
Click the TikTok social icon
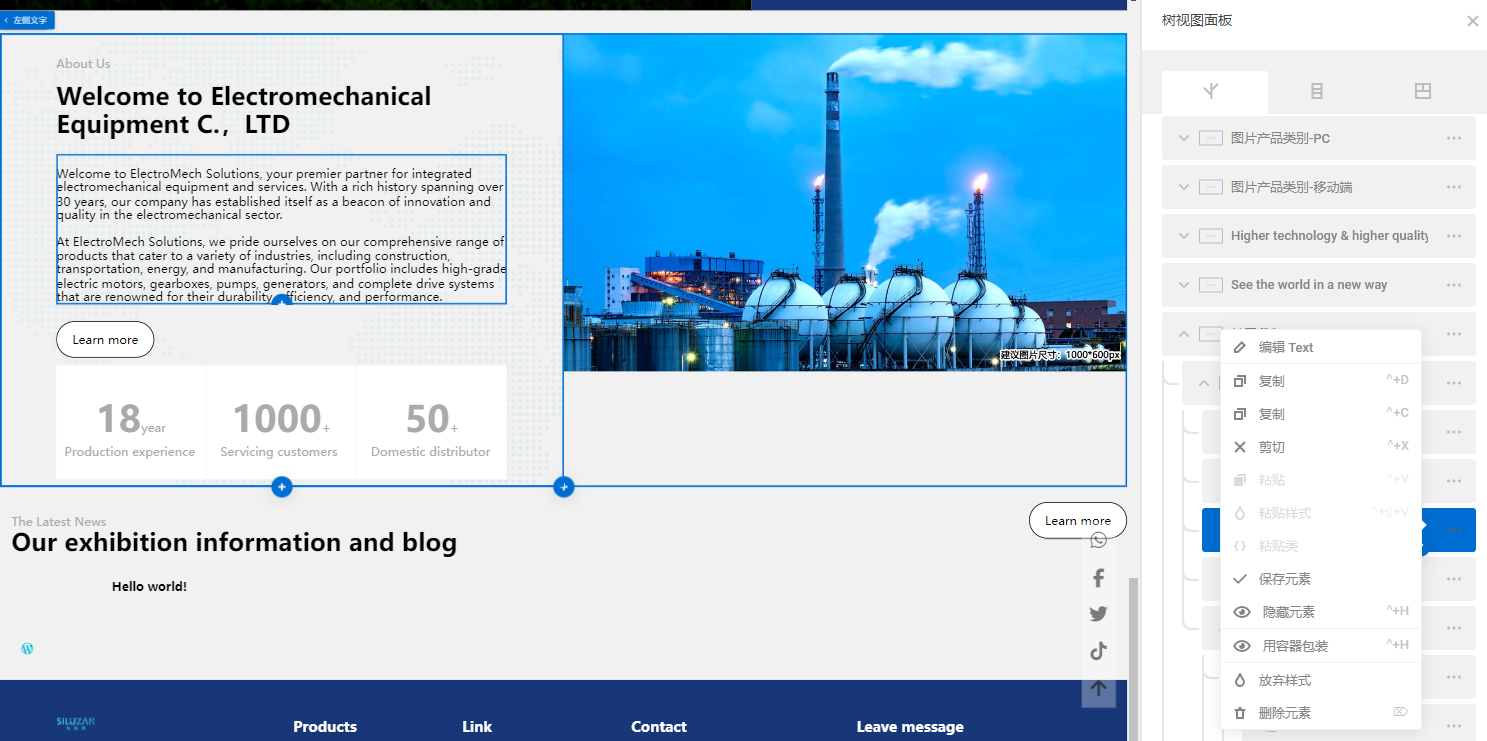(x=1098, y=651)
